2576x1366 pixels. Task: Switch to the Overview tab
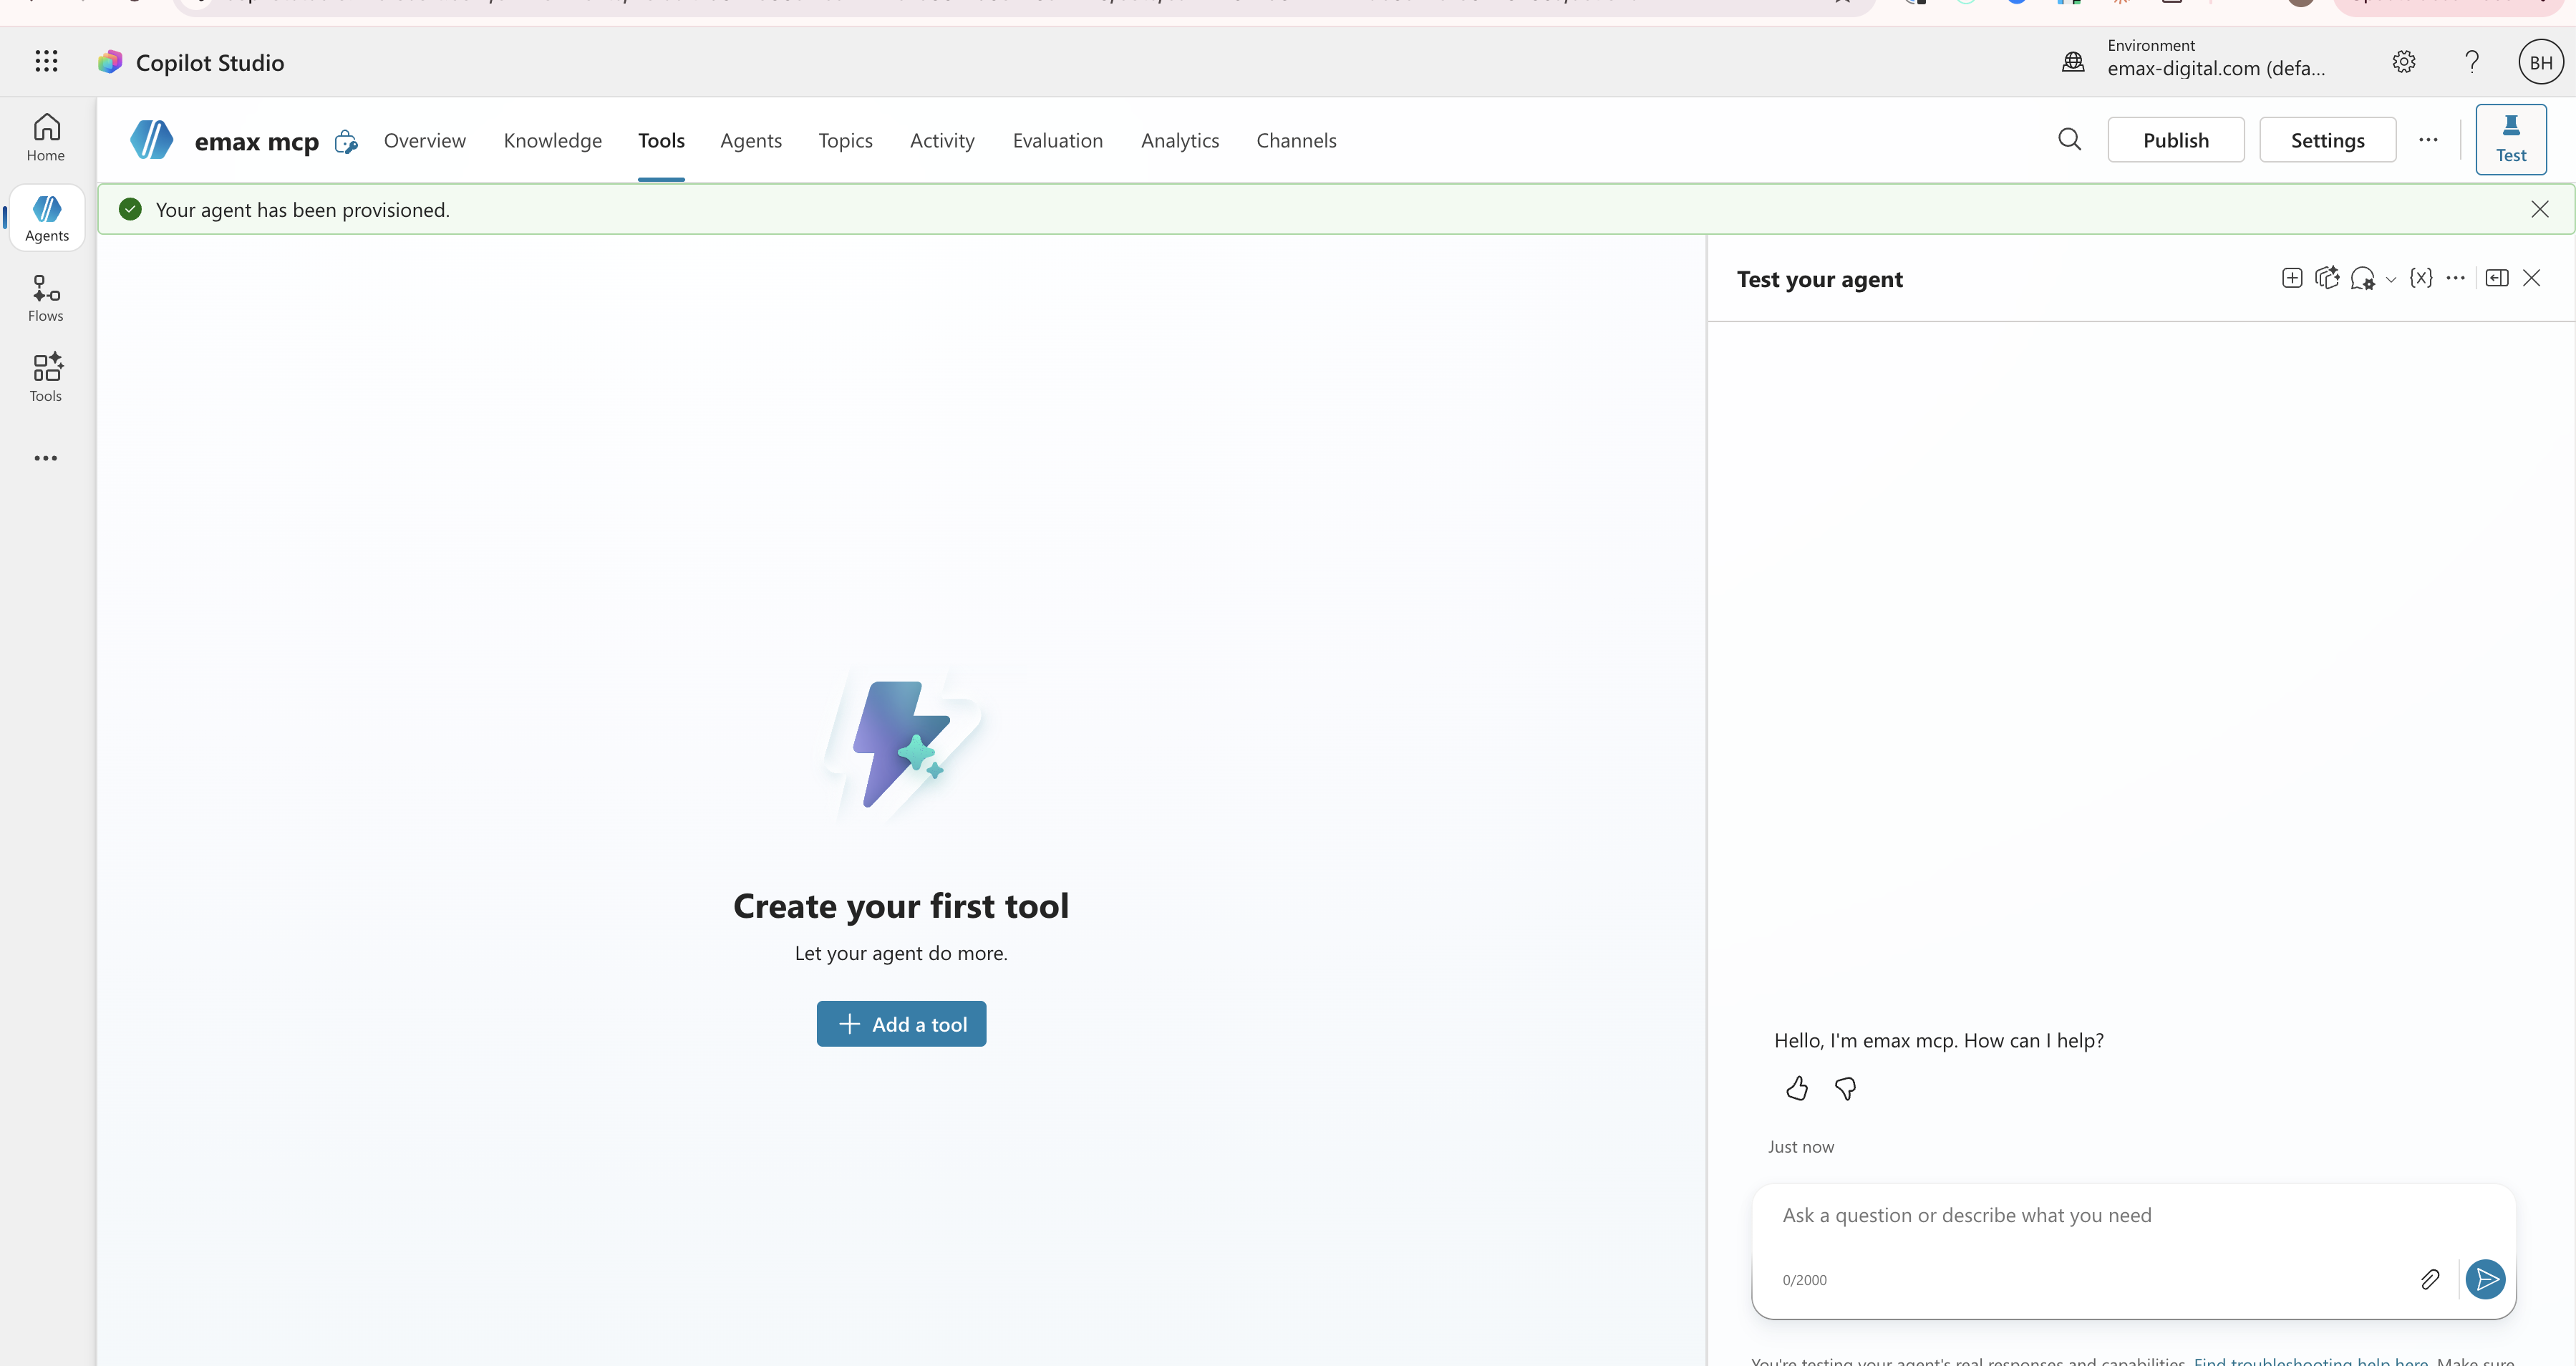click(x=425, y=141)
